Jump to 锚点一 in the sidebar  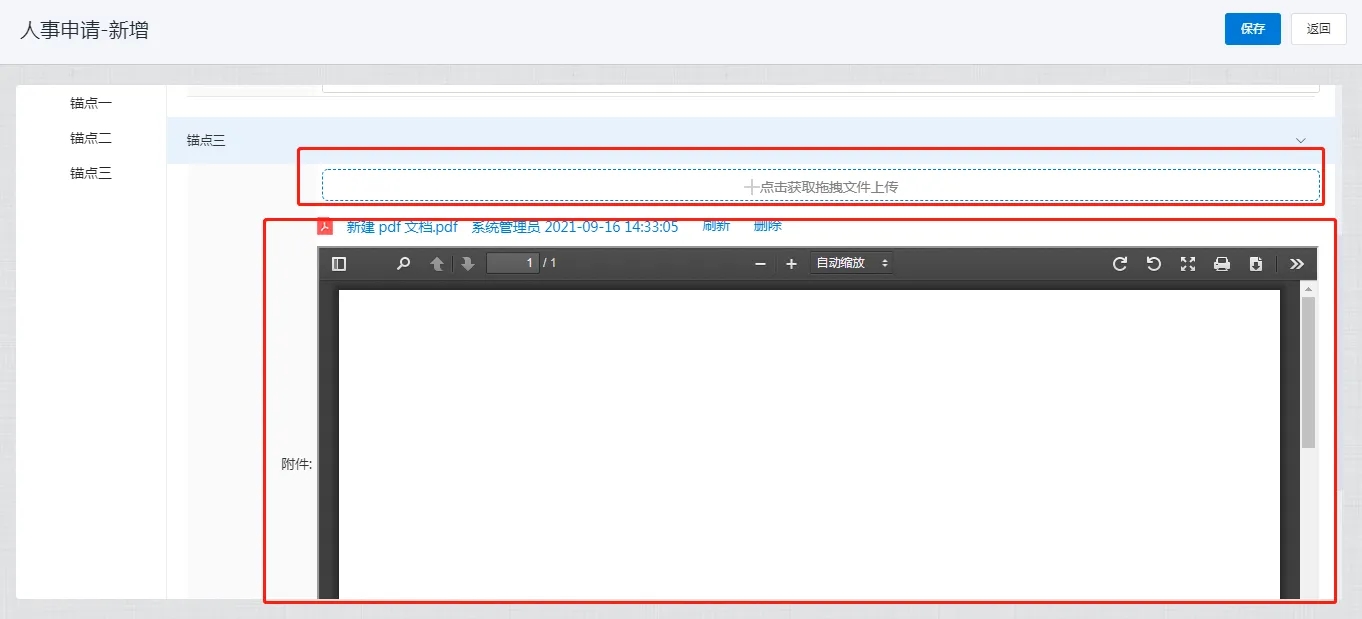point(91,103)
